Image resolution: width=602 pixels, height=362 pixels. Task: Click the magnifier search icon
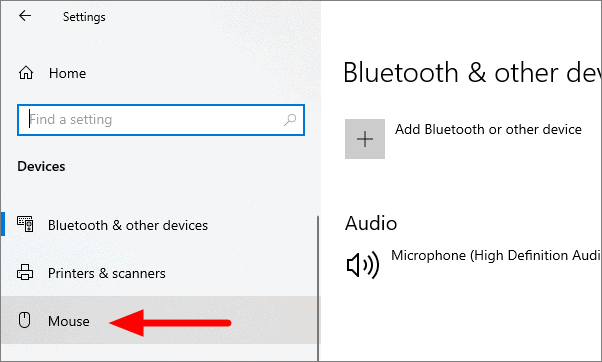(290, 120)
